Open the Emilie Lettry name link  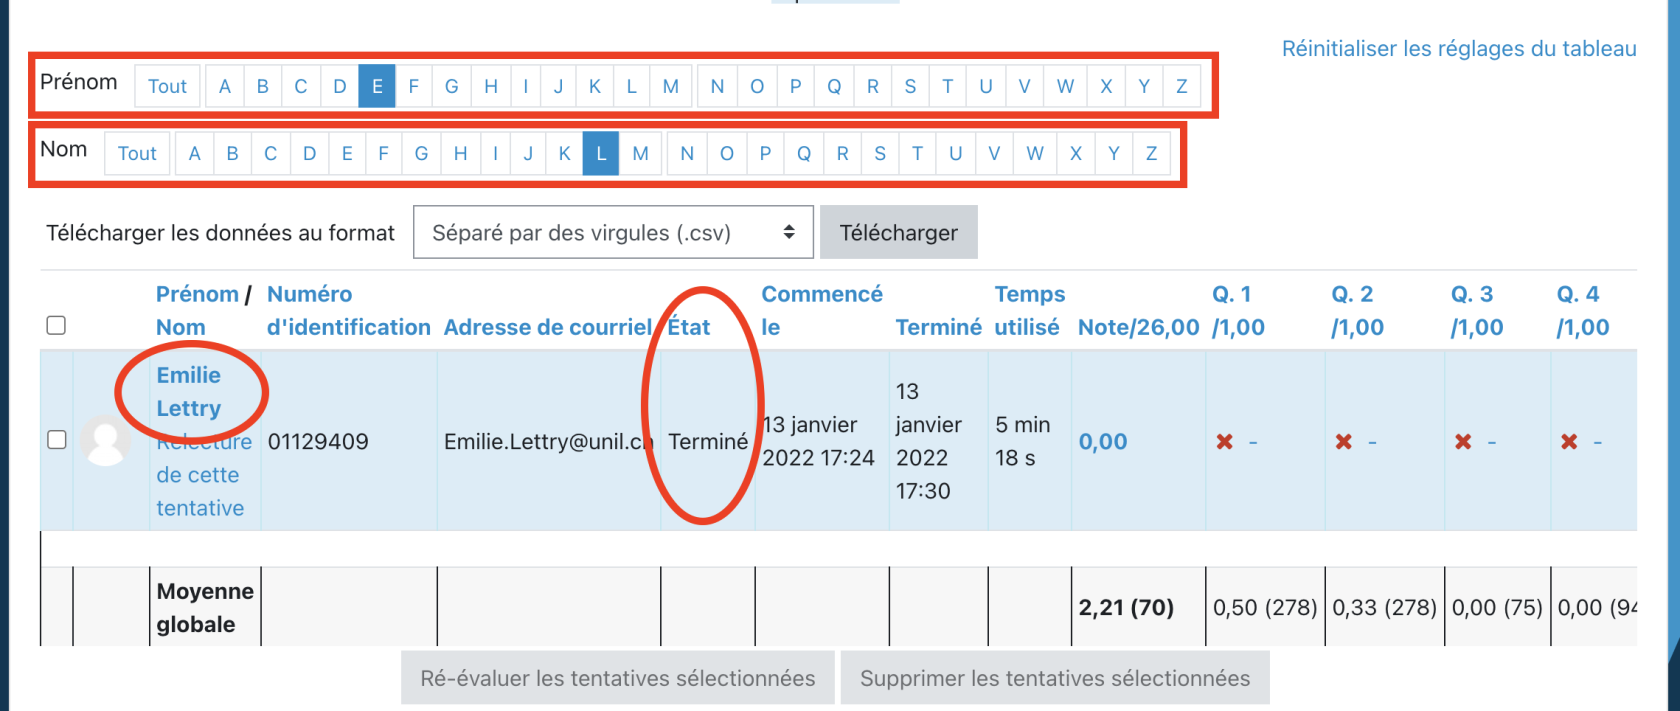click(189, 391)
